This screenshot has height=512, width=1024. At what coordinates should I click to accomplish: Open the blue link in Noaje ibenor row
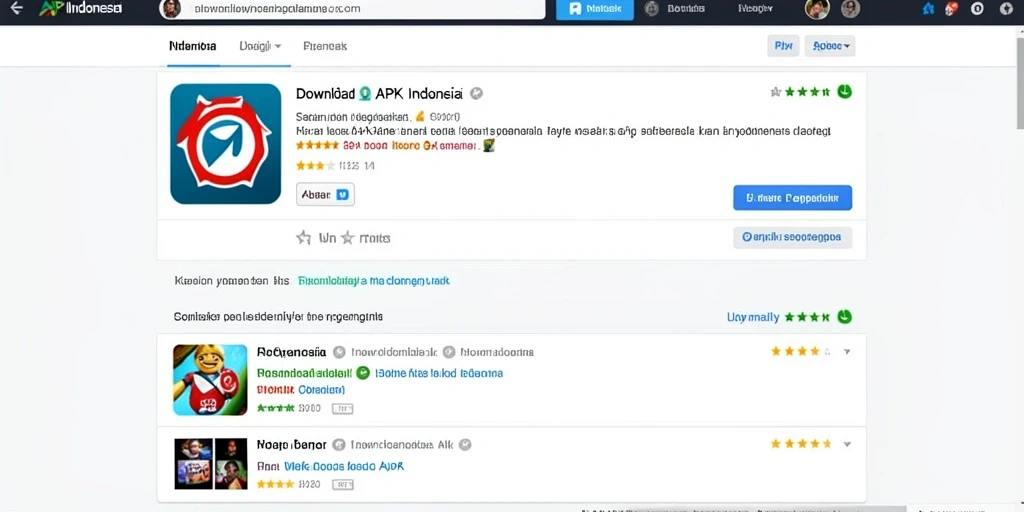(344, 467)
